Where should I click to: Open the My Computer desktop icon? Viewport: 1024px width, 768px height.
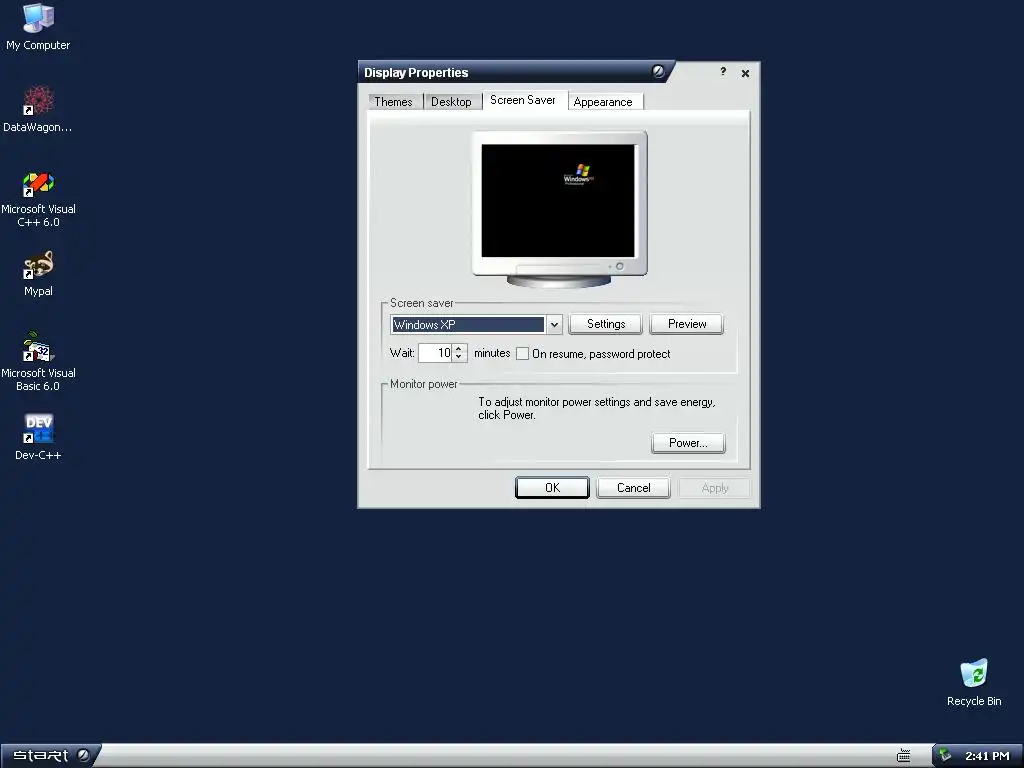pos(38,26)
